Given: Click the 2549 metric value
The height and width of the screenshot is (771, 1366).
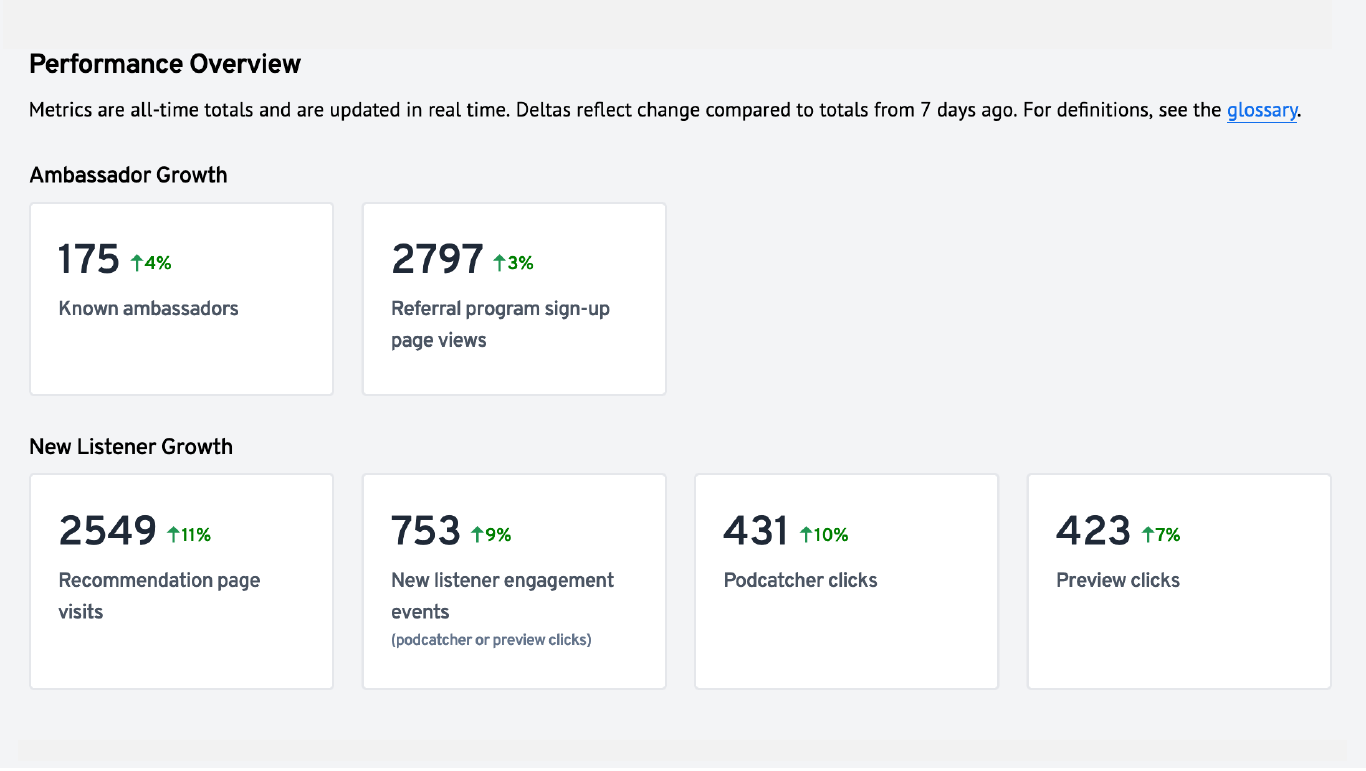Looking at the screenshot, I should point(107,531).
